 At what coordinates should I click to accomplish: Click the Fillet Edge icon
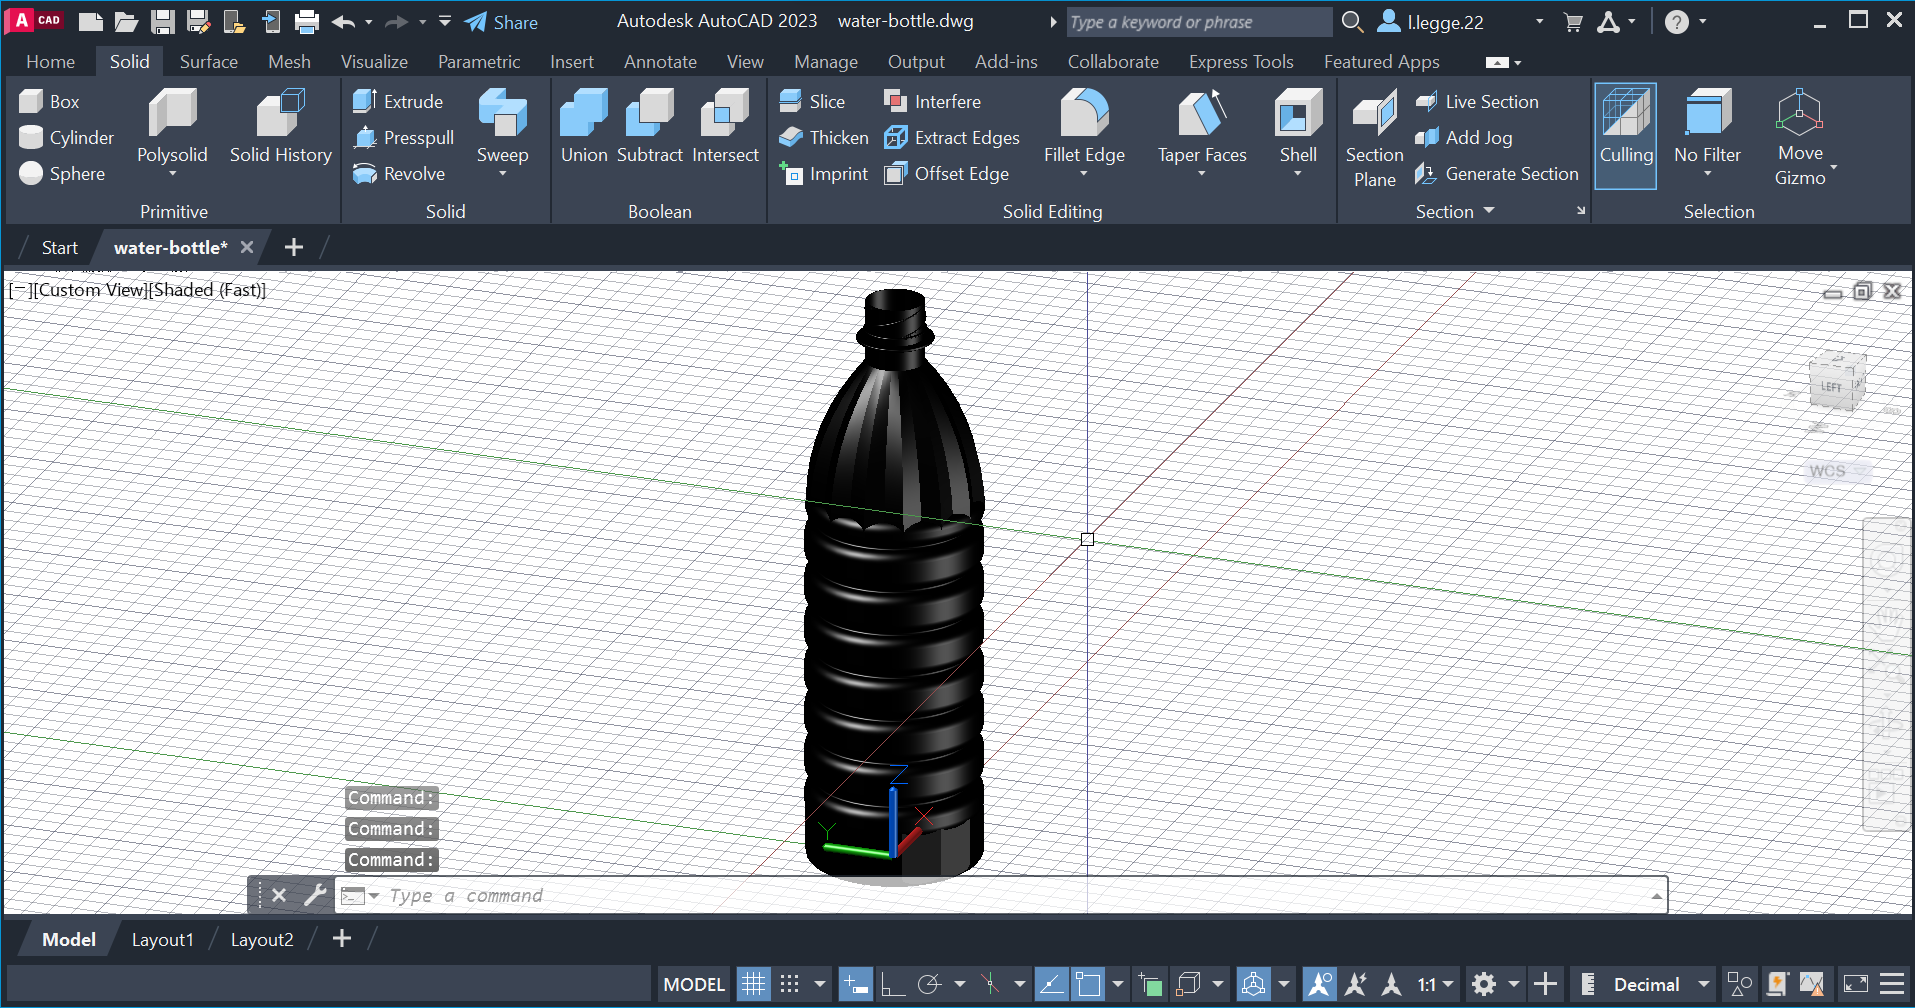point(1084,112)
